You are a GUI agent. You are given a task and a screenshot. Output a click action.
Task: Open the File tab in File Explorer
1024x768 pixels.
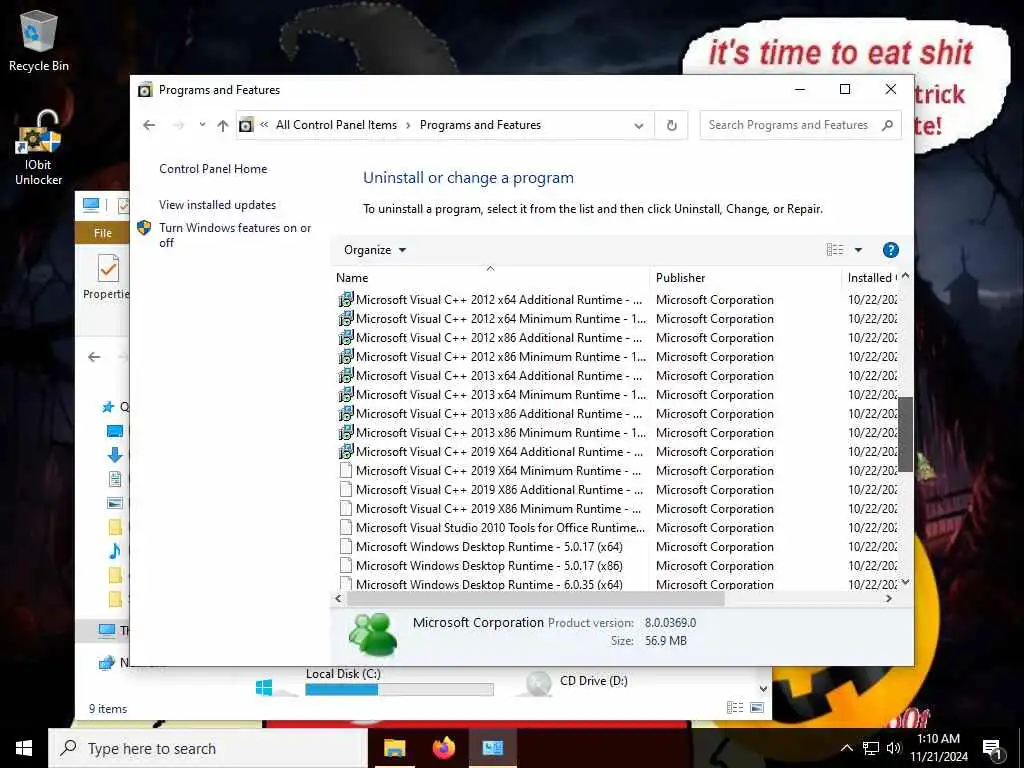tap(103, 233)
